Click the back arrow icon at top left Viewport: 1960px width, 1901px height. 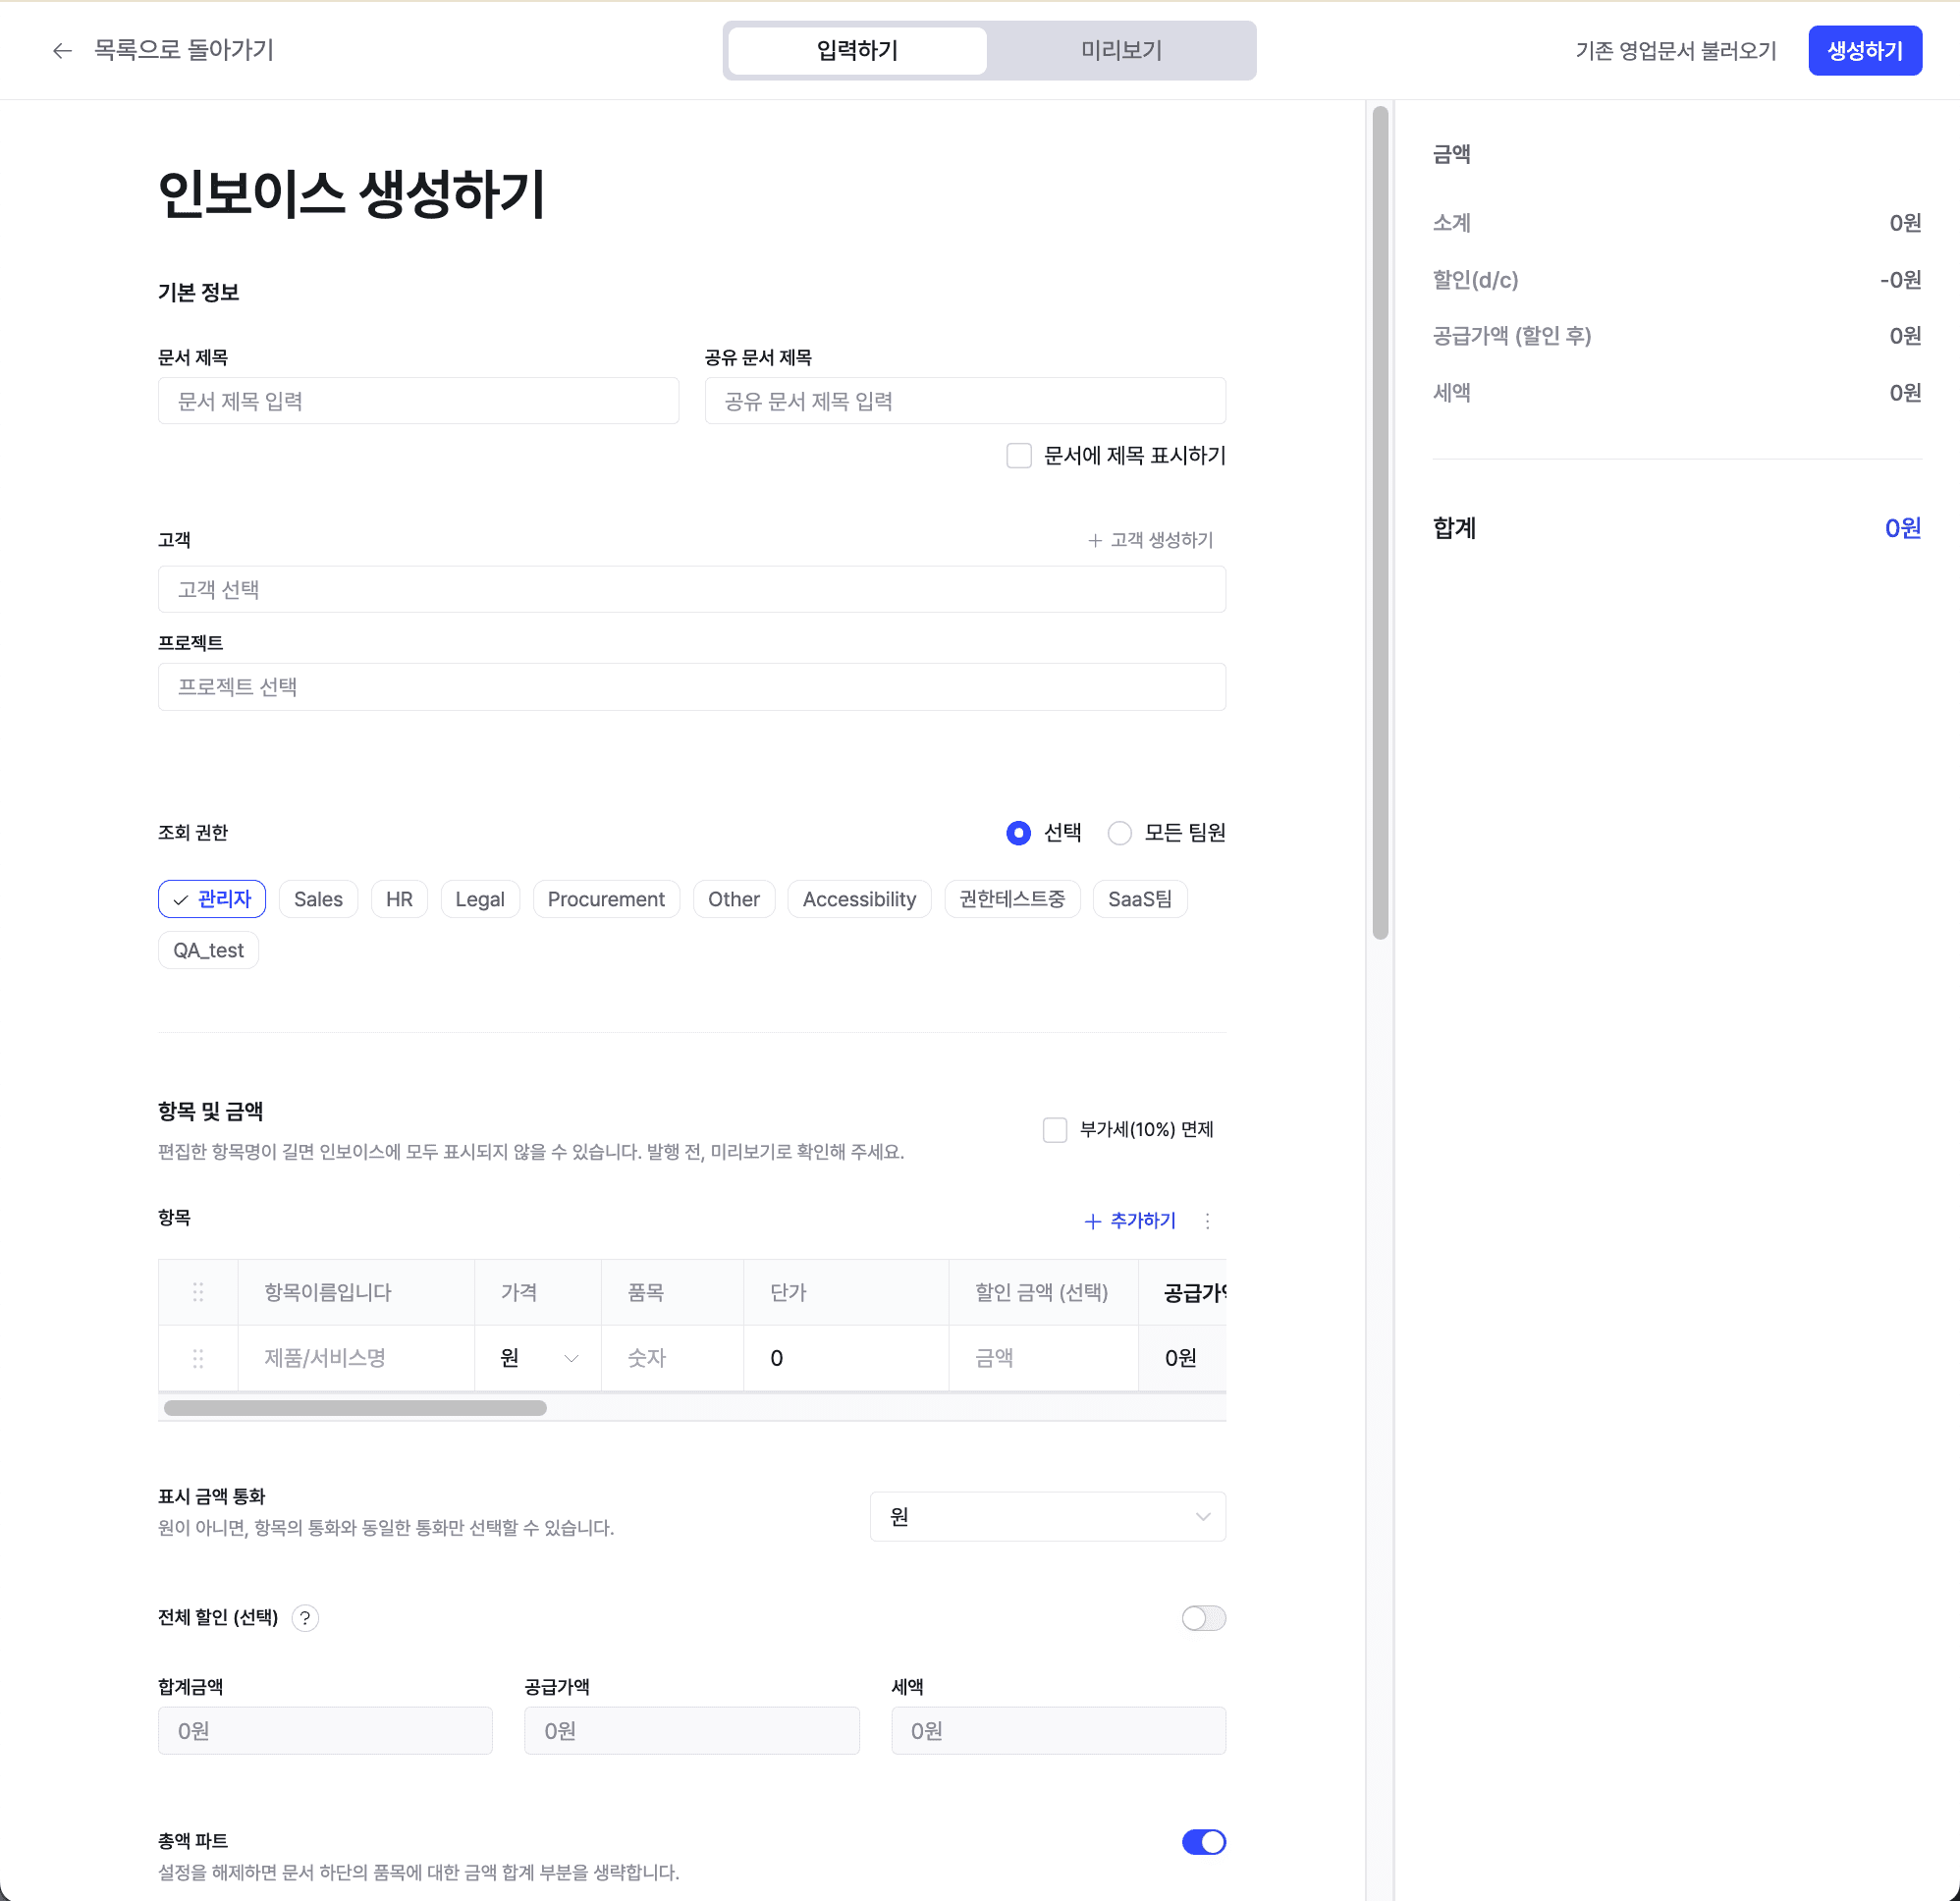[62, 51]
